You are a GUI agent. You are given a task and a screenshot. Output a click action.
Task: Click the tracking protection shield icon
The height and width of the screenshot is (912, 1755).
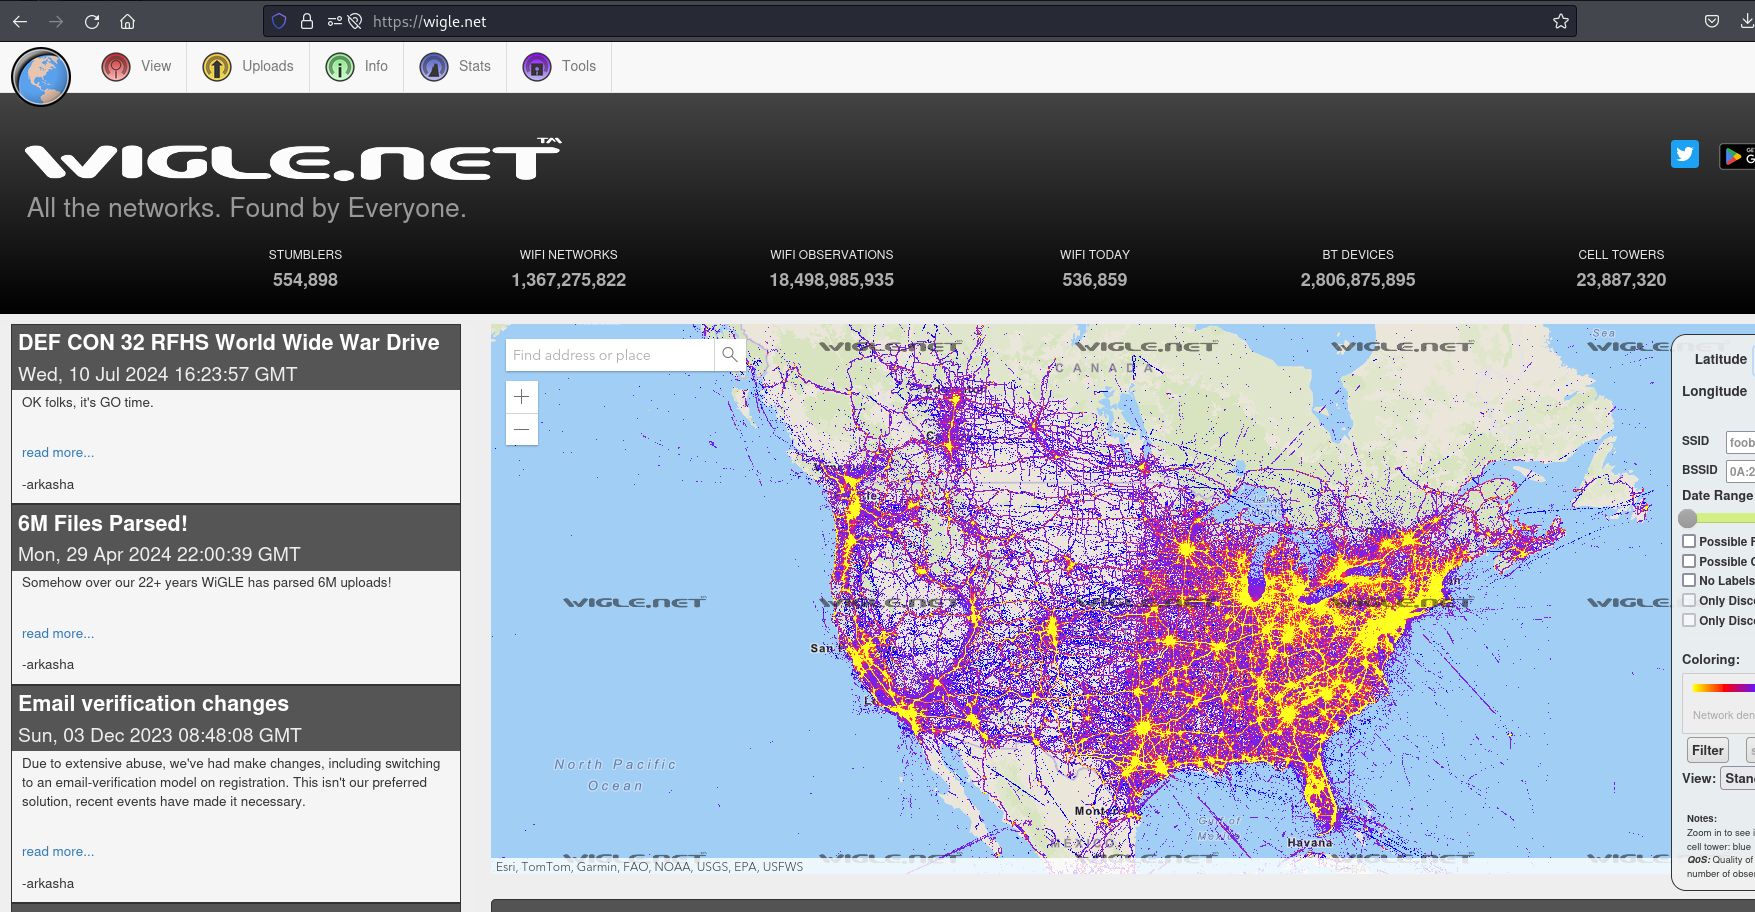pos(279,21)
